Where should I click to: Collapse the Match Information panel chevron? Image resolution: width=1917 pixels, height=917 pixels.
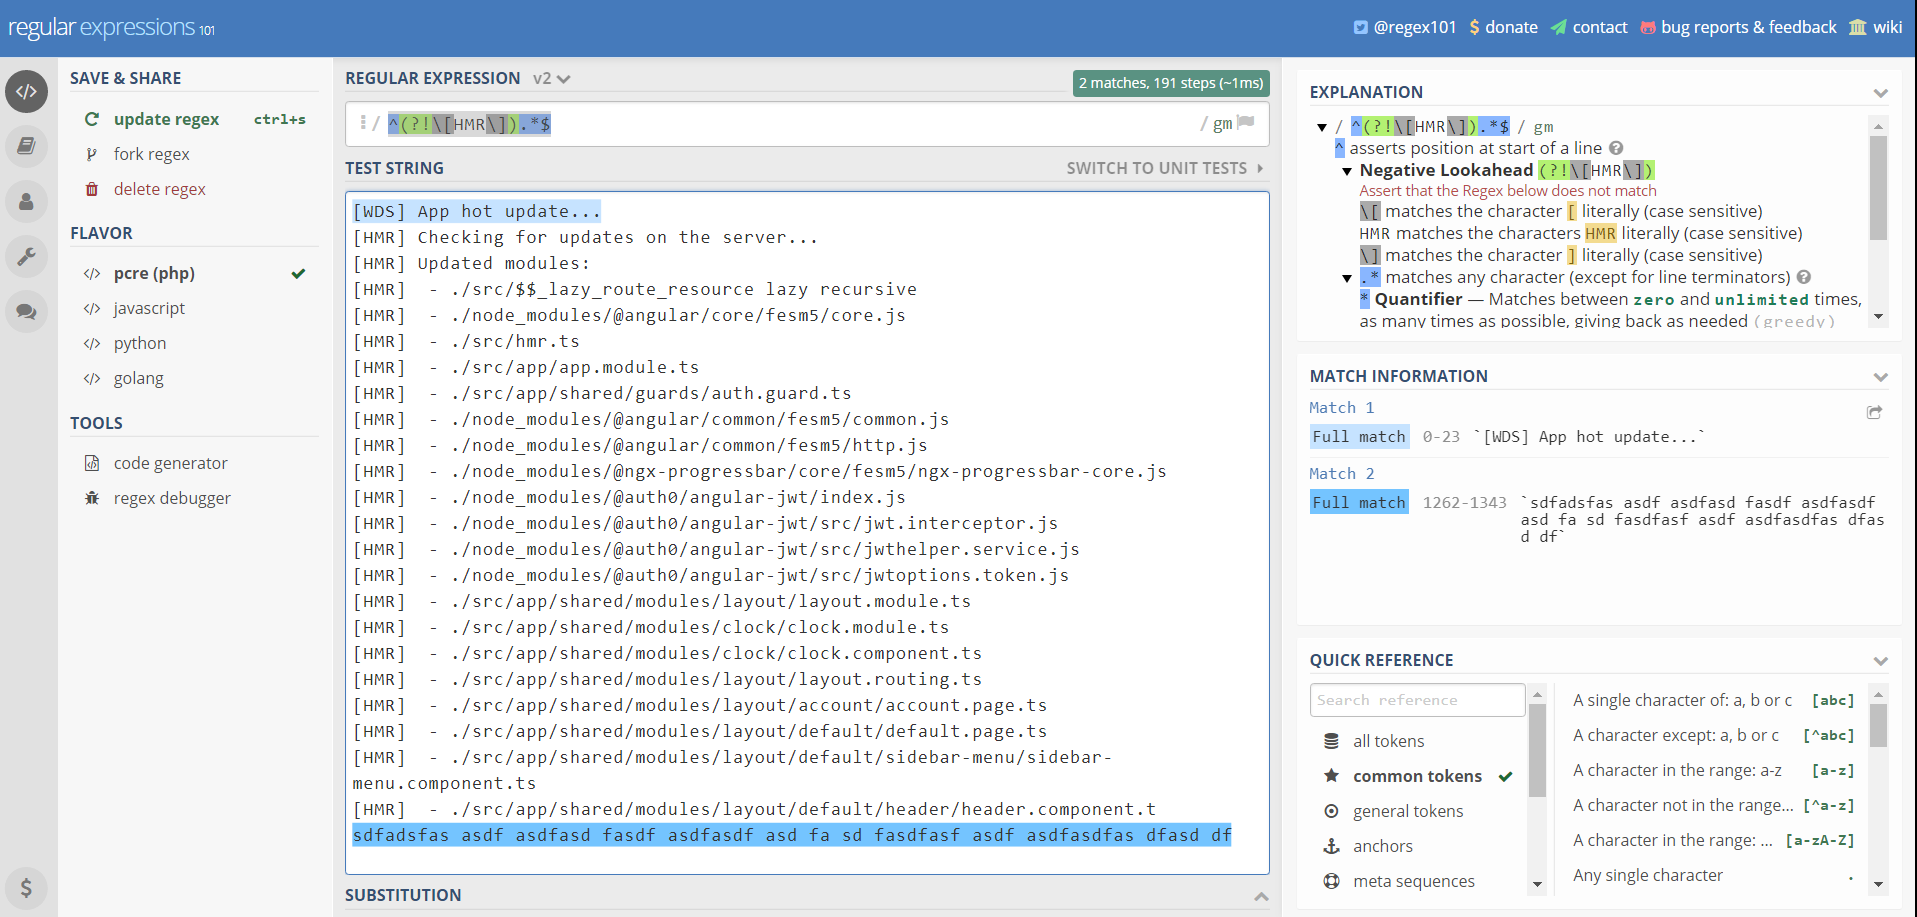pos(1880,377)
